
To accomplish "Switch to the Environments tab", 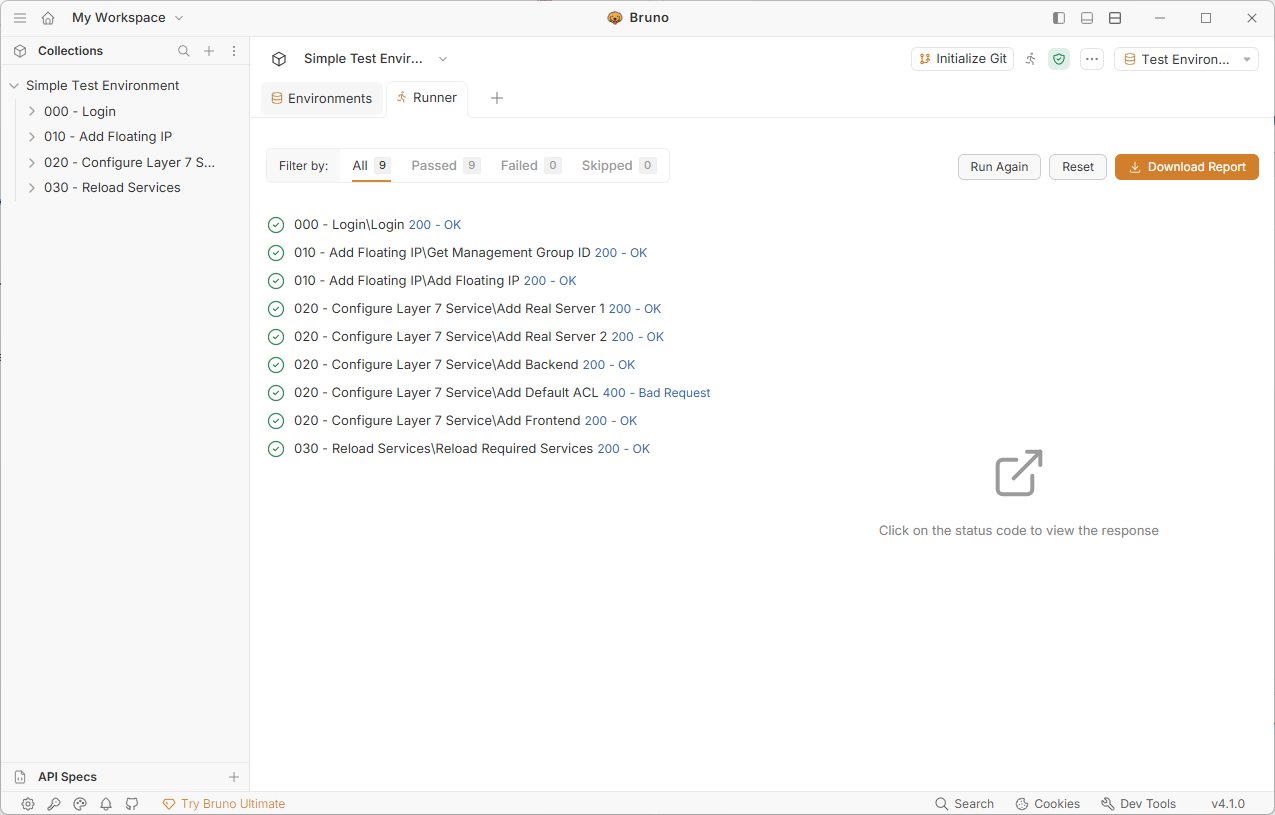I will [321, 99].
